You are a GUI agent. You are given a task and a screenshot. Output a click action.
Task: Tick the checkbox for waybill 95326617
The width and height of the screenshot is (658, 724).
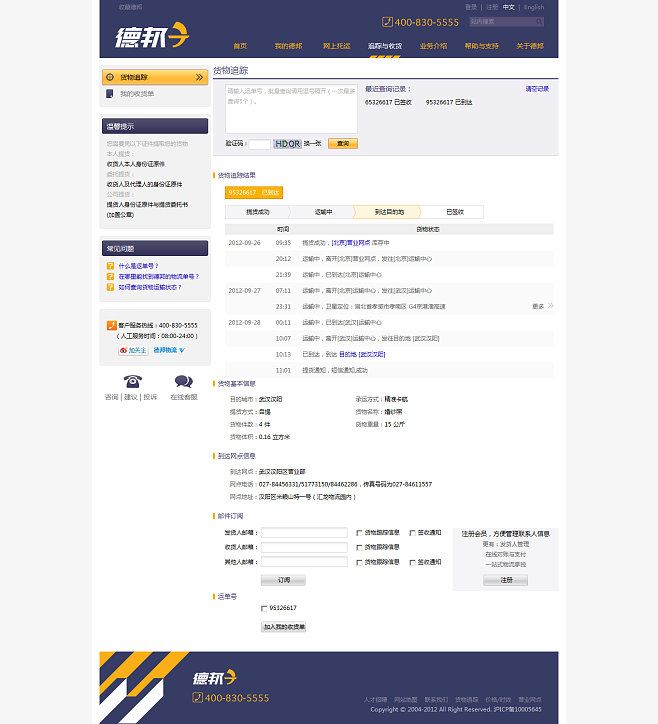click(264, 608)
